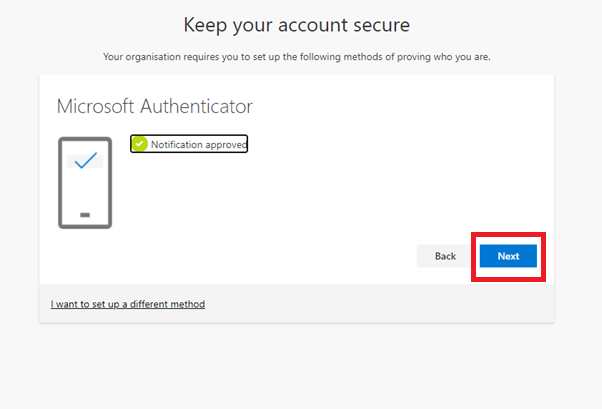
Task: Click the organisation requirement subtitle text
Action: pyautogui.click(x=296, y=57)
